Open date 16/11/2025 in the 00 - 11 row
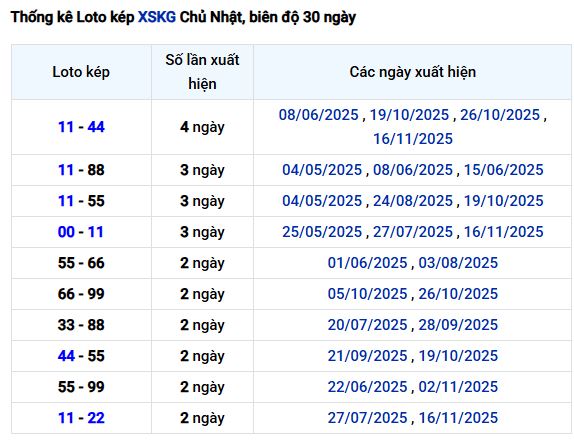 click(x=504, y=232)
